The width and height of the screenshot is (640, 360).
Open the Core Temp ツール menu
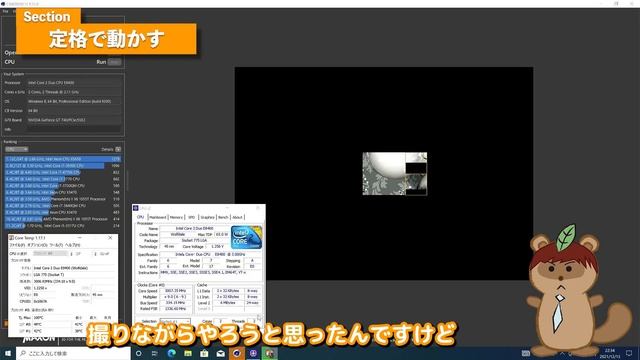coord(56,245)
